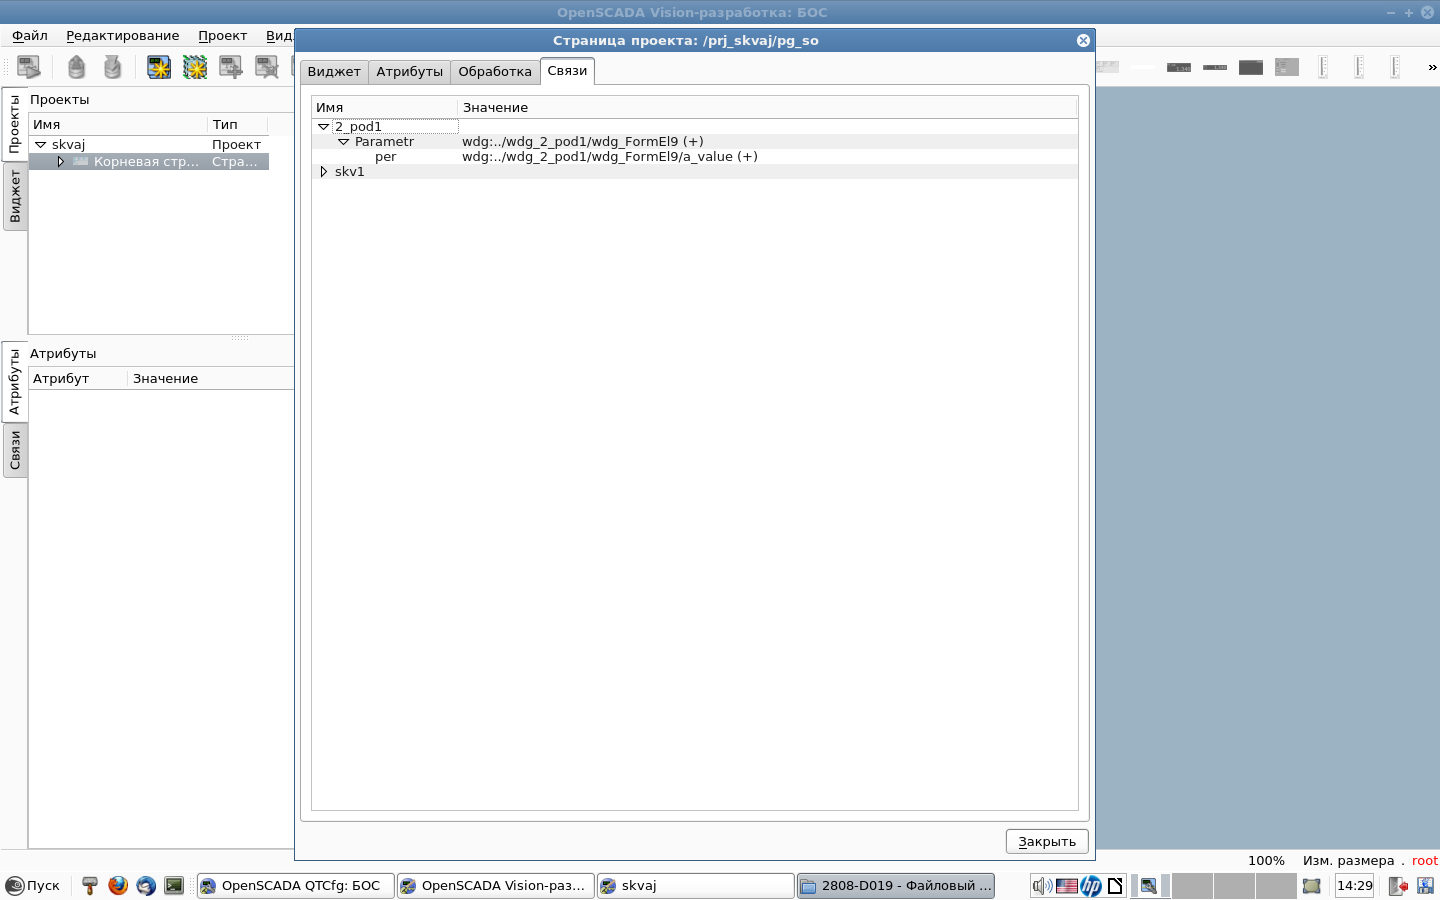Show more toolbar items via the chevron
Image resolution: width=1440 pixels, height=900 pixels.
[1432, 67]
